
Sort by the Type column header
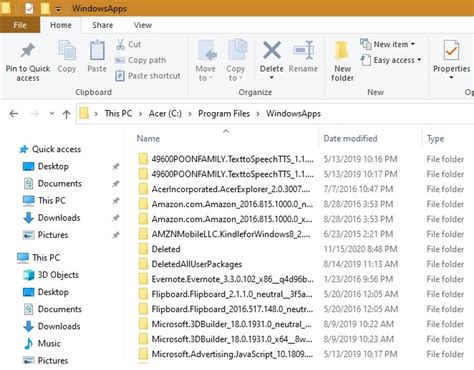pyautogui.click(x=435, y=139)
